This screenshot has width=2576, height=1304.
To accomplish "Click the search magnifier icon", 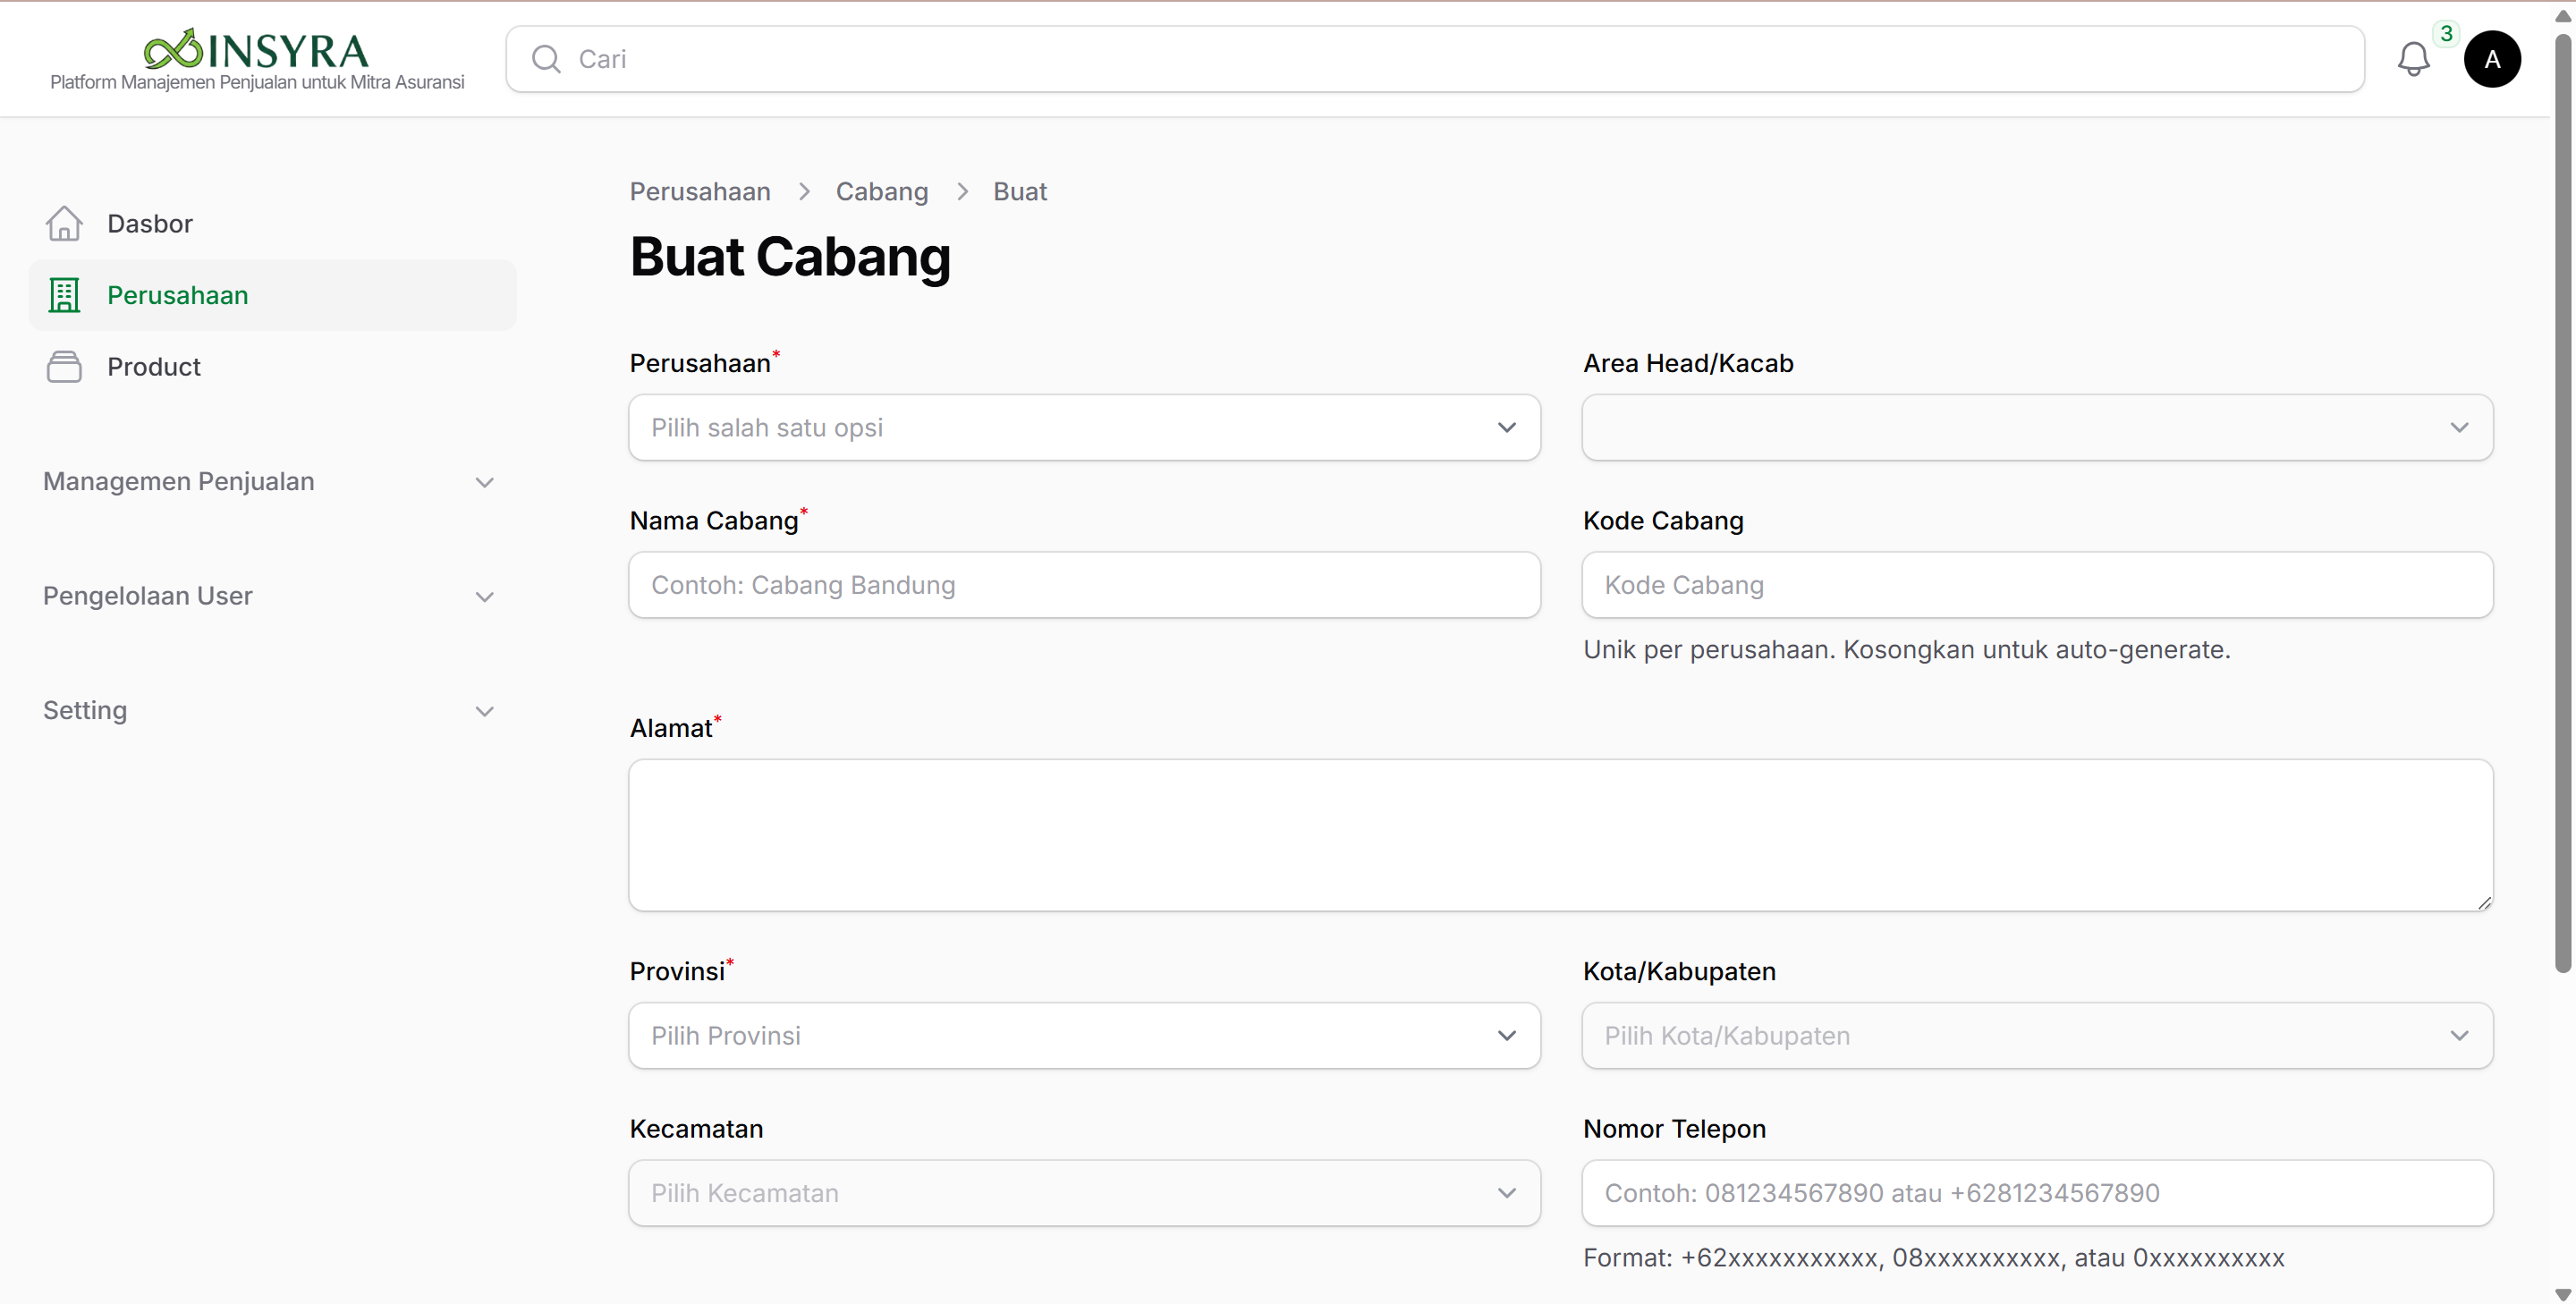I will click(546, 59).
